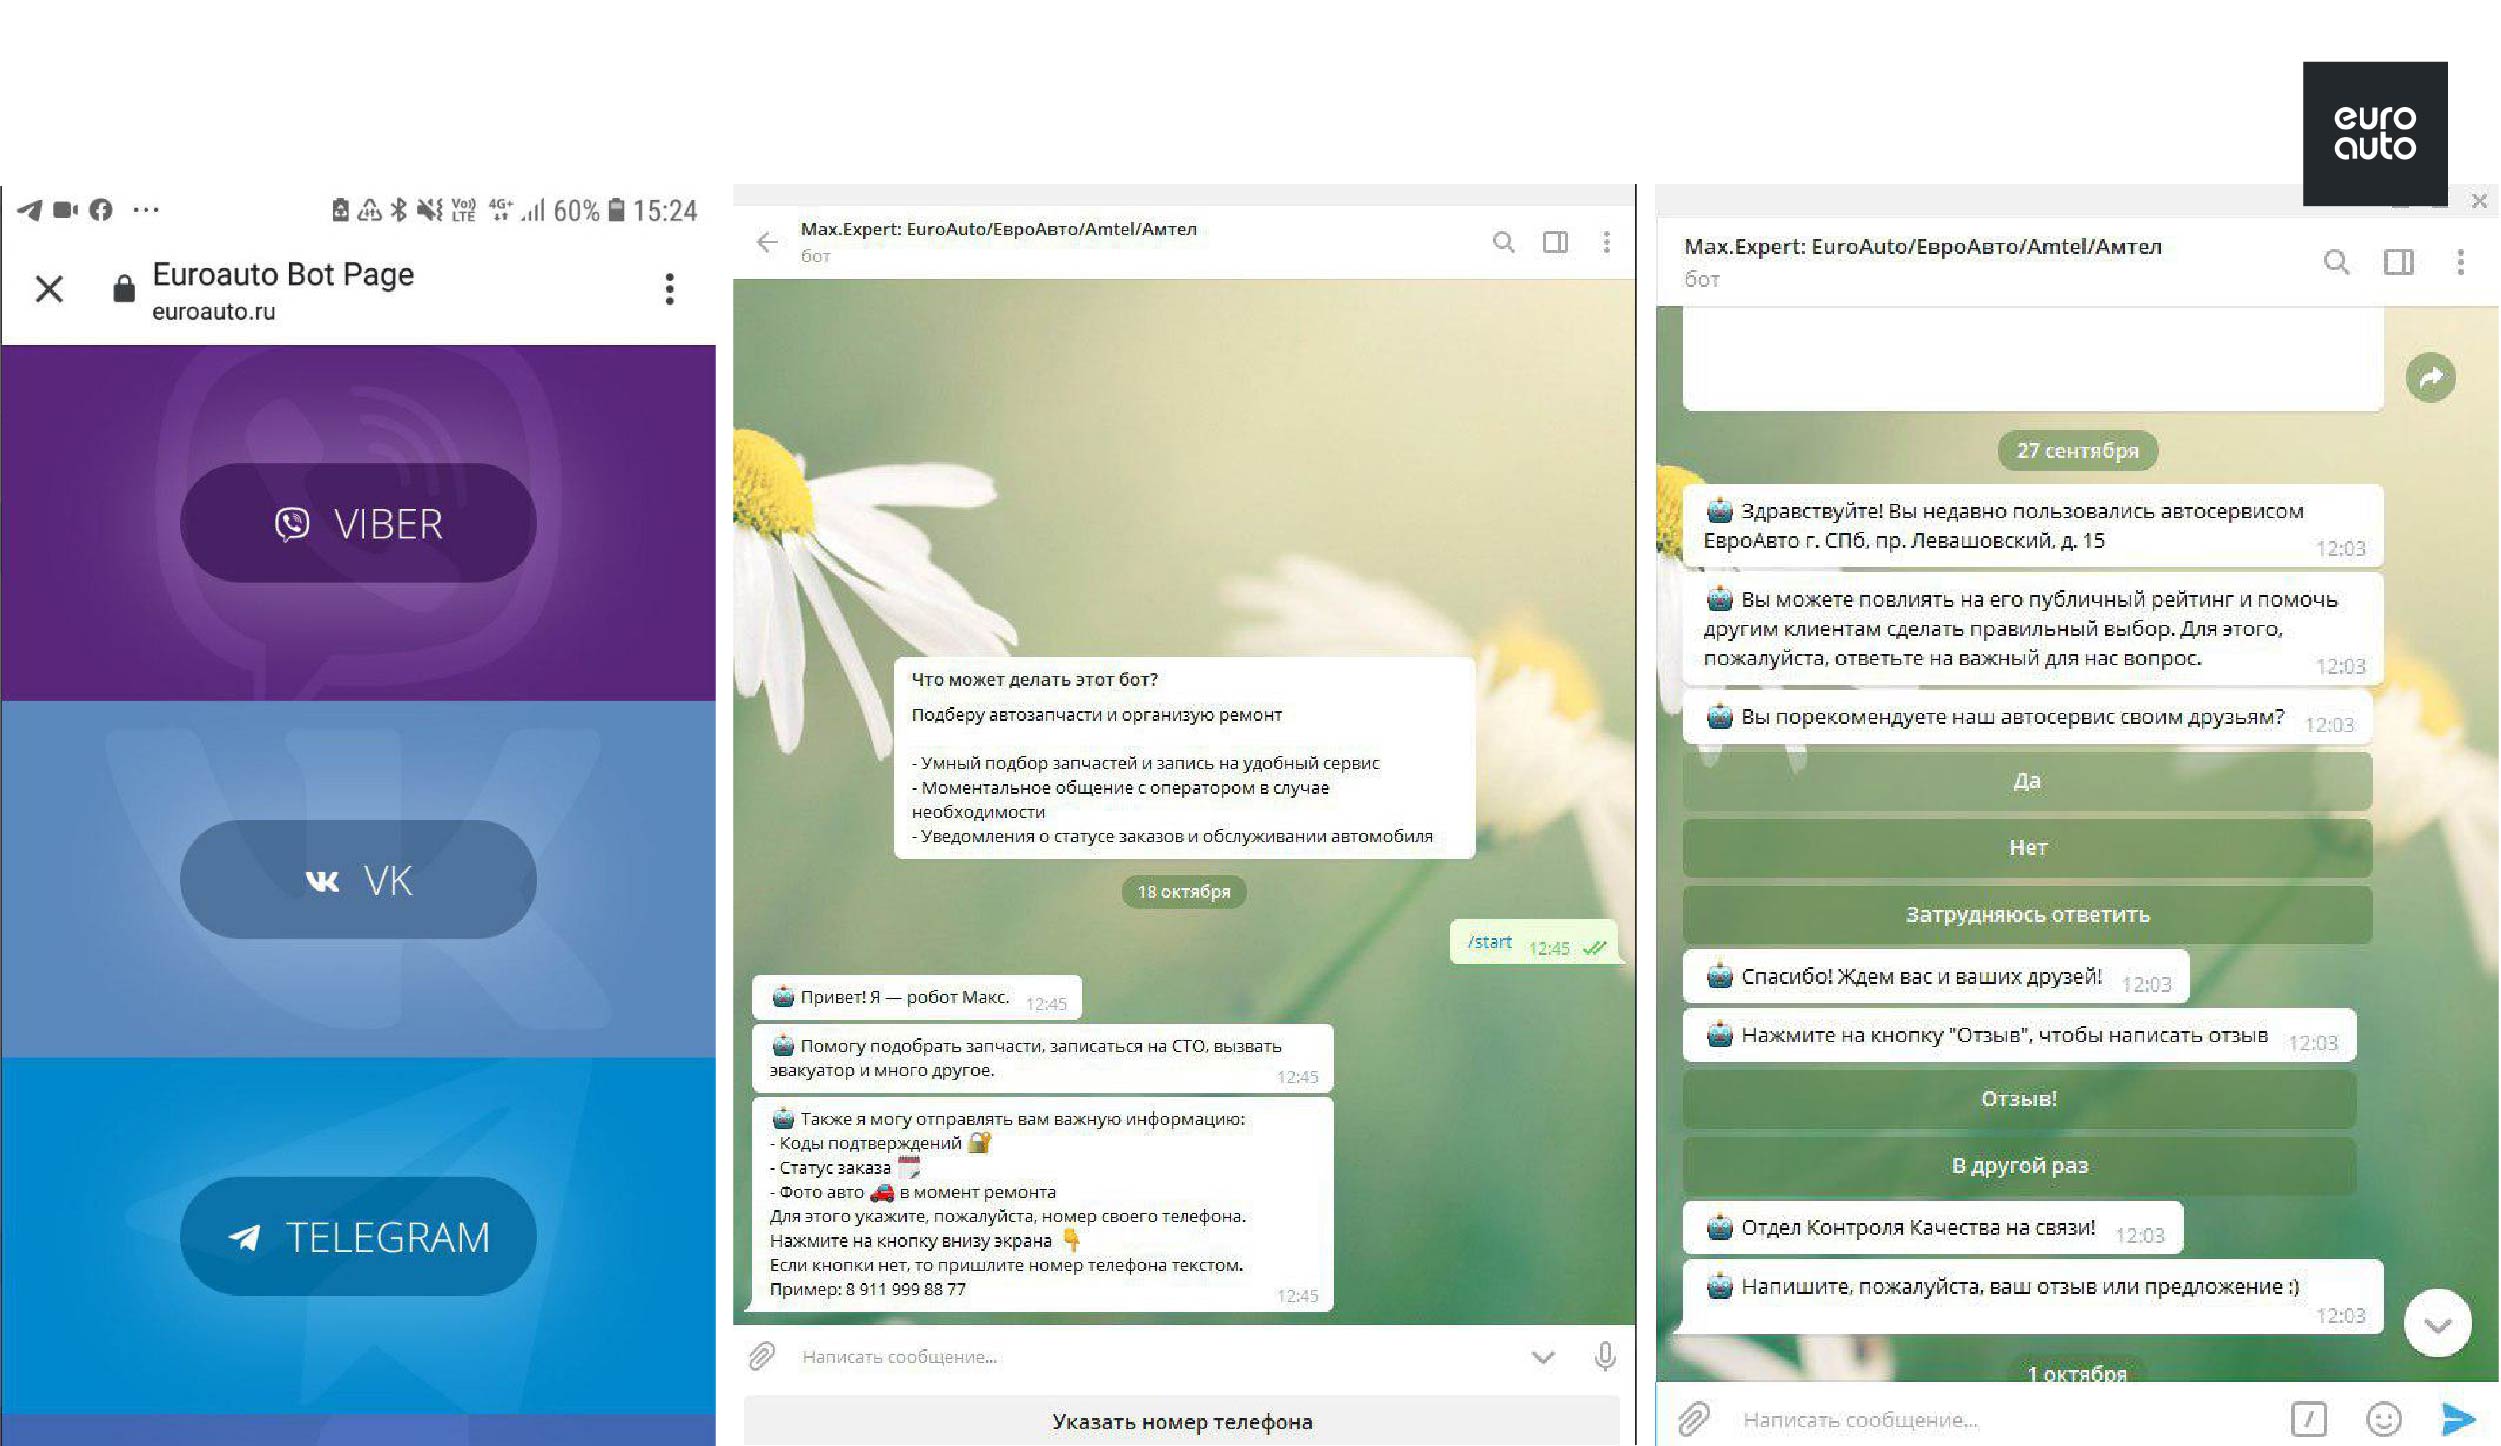
Task: Toggle the side panel in middle chat header
Action: [x=1555, y=242]
